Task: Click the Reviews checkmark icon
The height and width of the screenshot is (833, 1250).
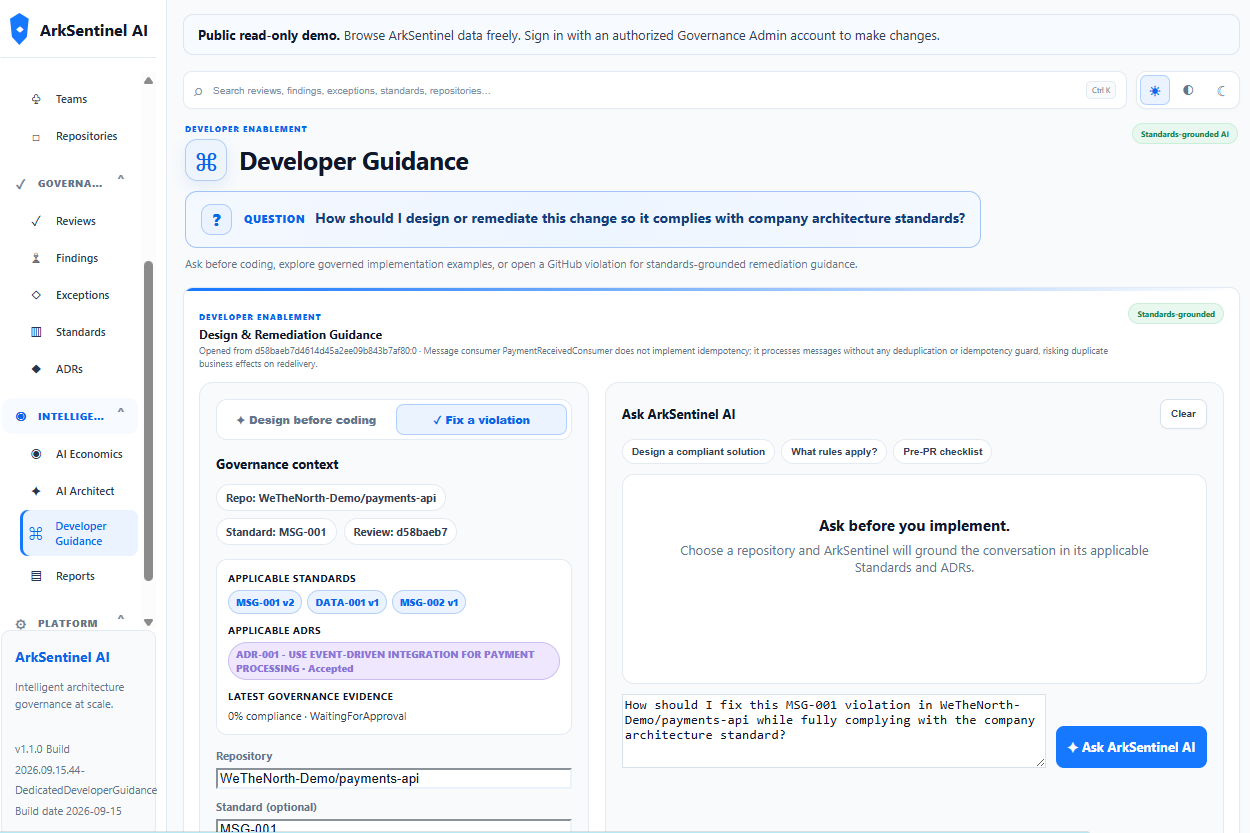Action: pos(36,221)
